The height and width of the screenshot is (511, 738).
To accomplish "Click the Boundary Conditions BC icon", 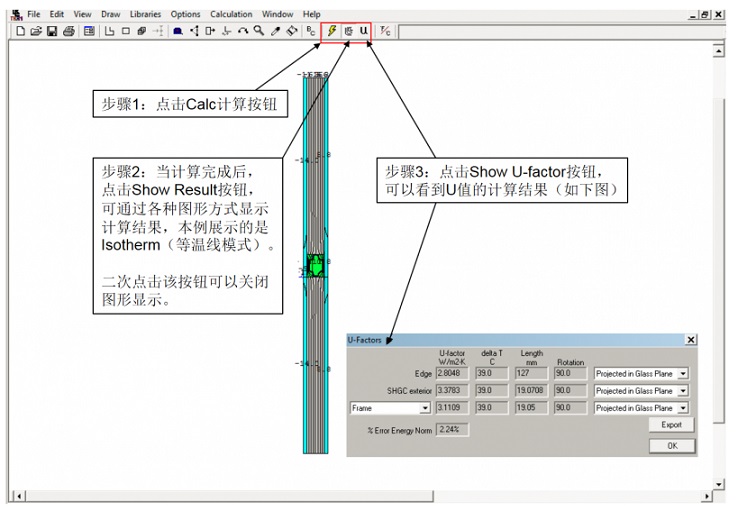I will pos(311,32).
